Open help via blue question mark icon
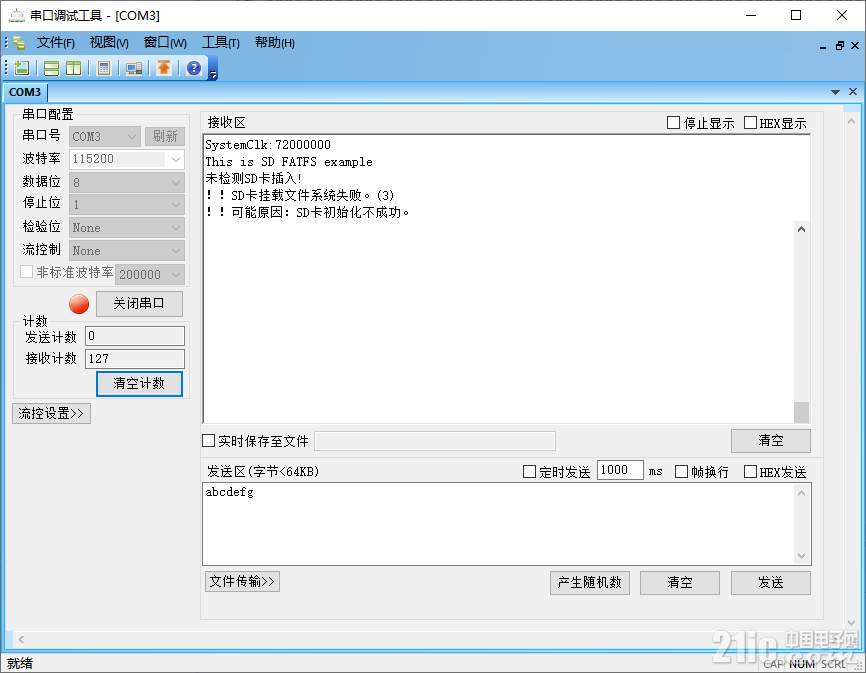 [x=194, y=68]
